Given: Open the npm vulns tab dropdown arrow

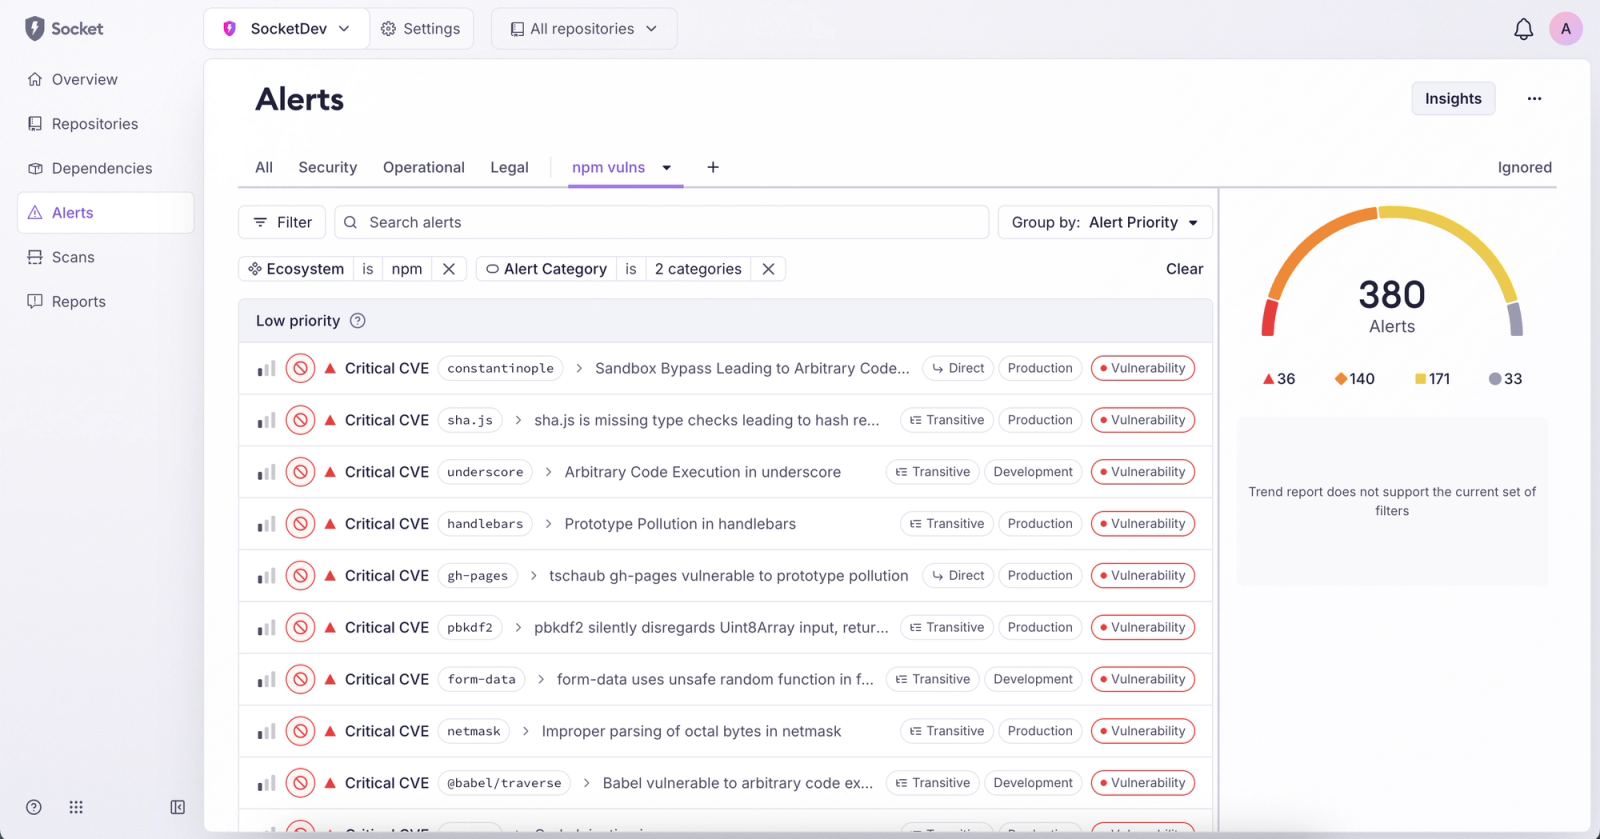Looking at the screenshot, I should click(x=667, y=168).
